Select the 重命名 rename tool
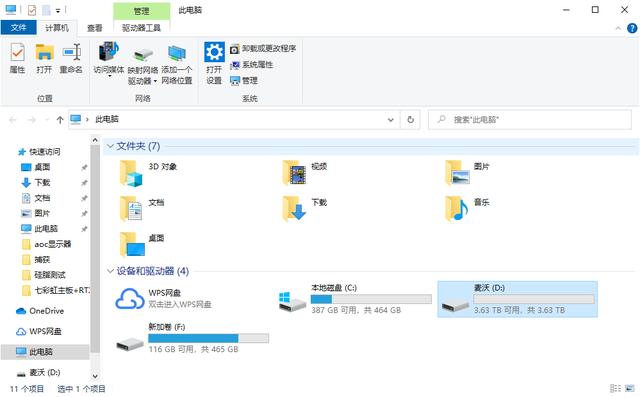640x397 pixels. (x=71, y=58)
